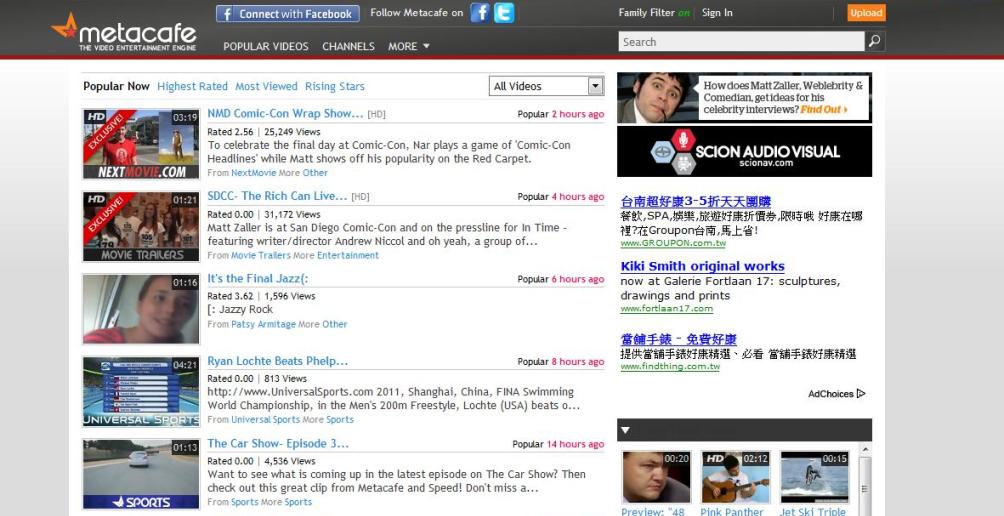Viewport: 1004px width, 516px height.
Task: Open It's the Final Jazz video title
Action: click(x=258, y=278)
